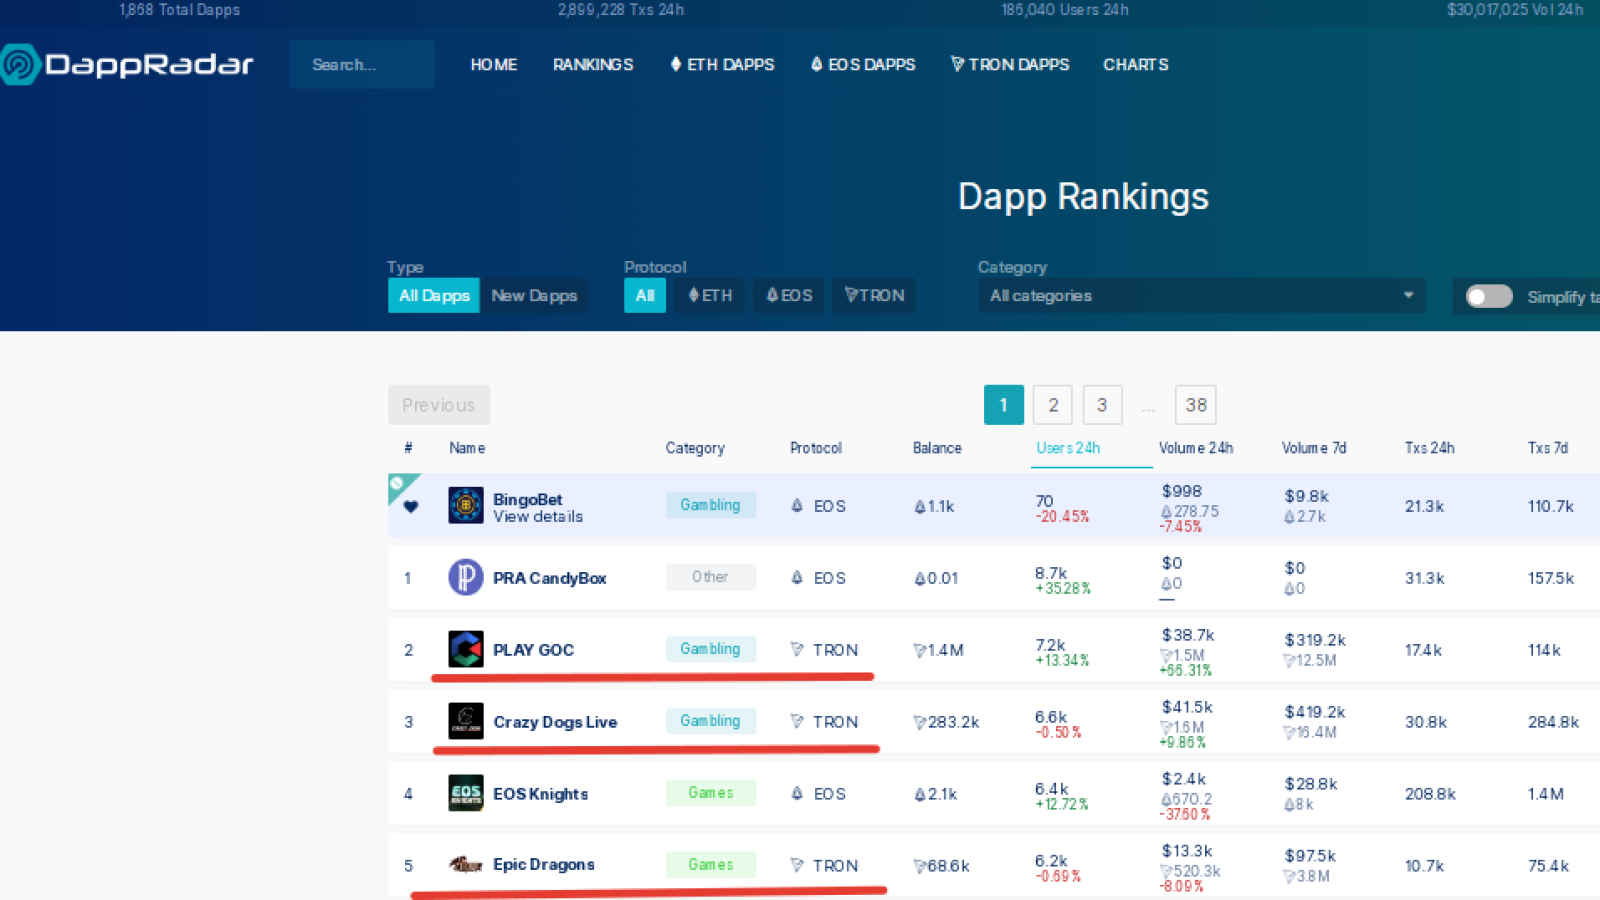Click the TRON protocol icon in PLAY GOC row
The height and width of the screenshot is (900, 1600).
[797, 650]
